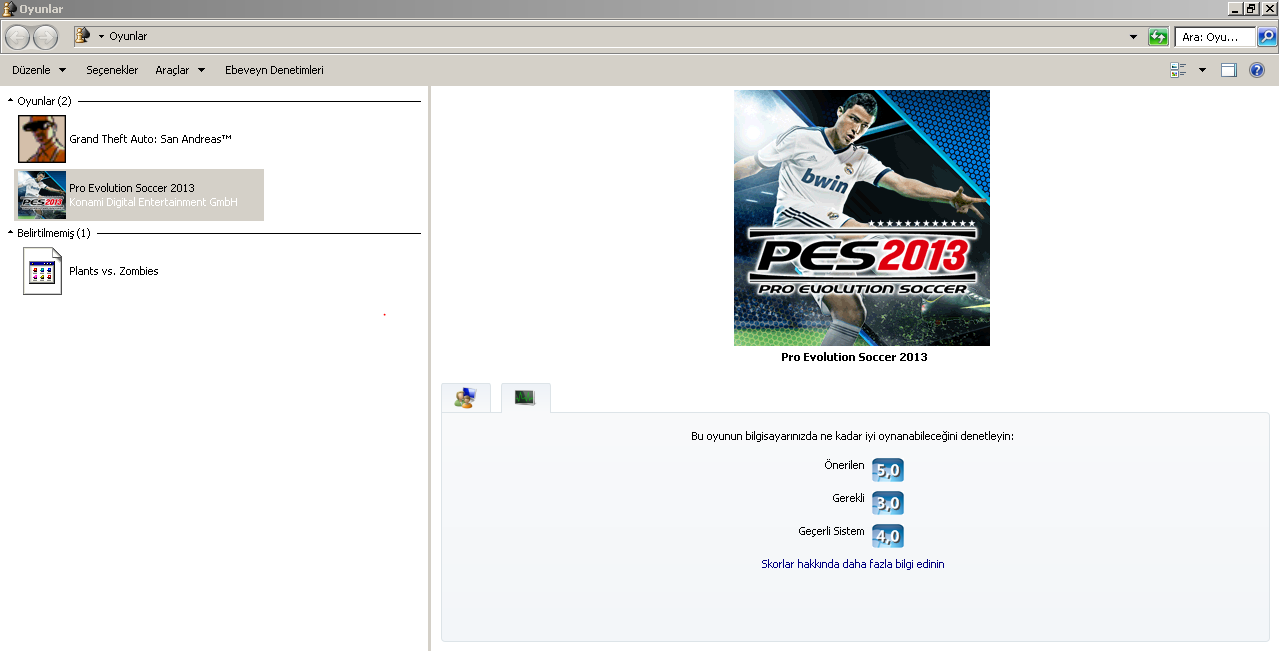Open the address bar dropdown arrow
This screenshot has height=651, width=1279.
[1134, 36]
